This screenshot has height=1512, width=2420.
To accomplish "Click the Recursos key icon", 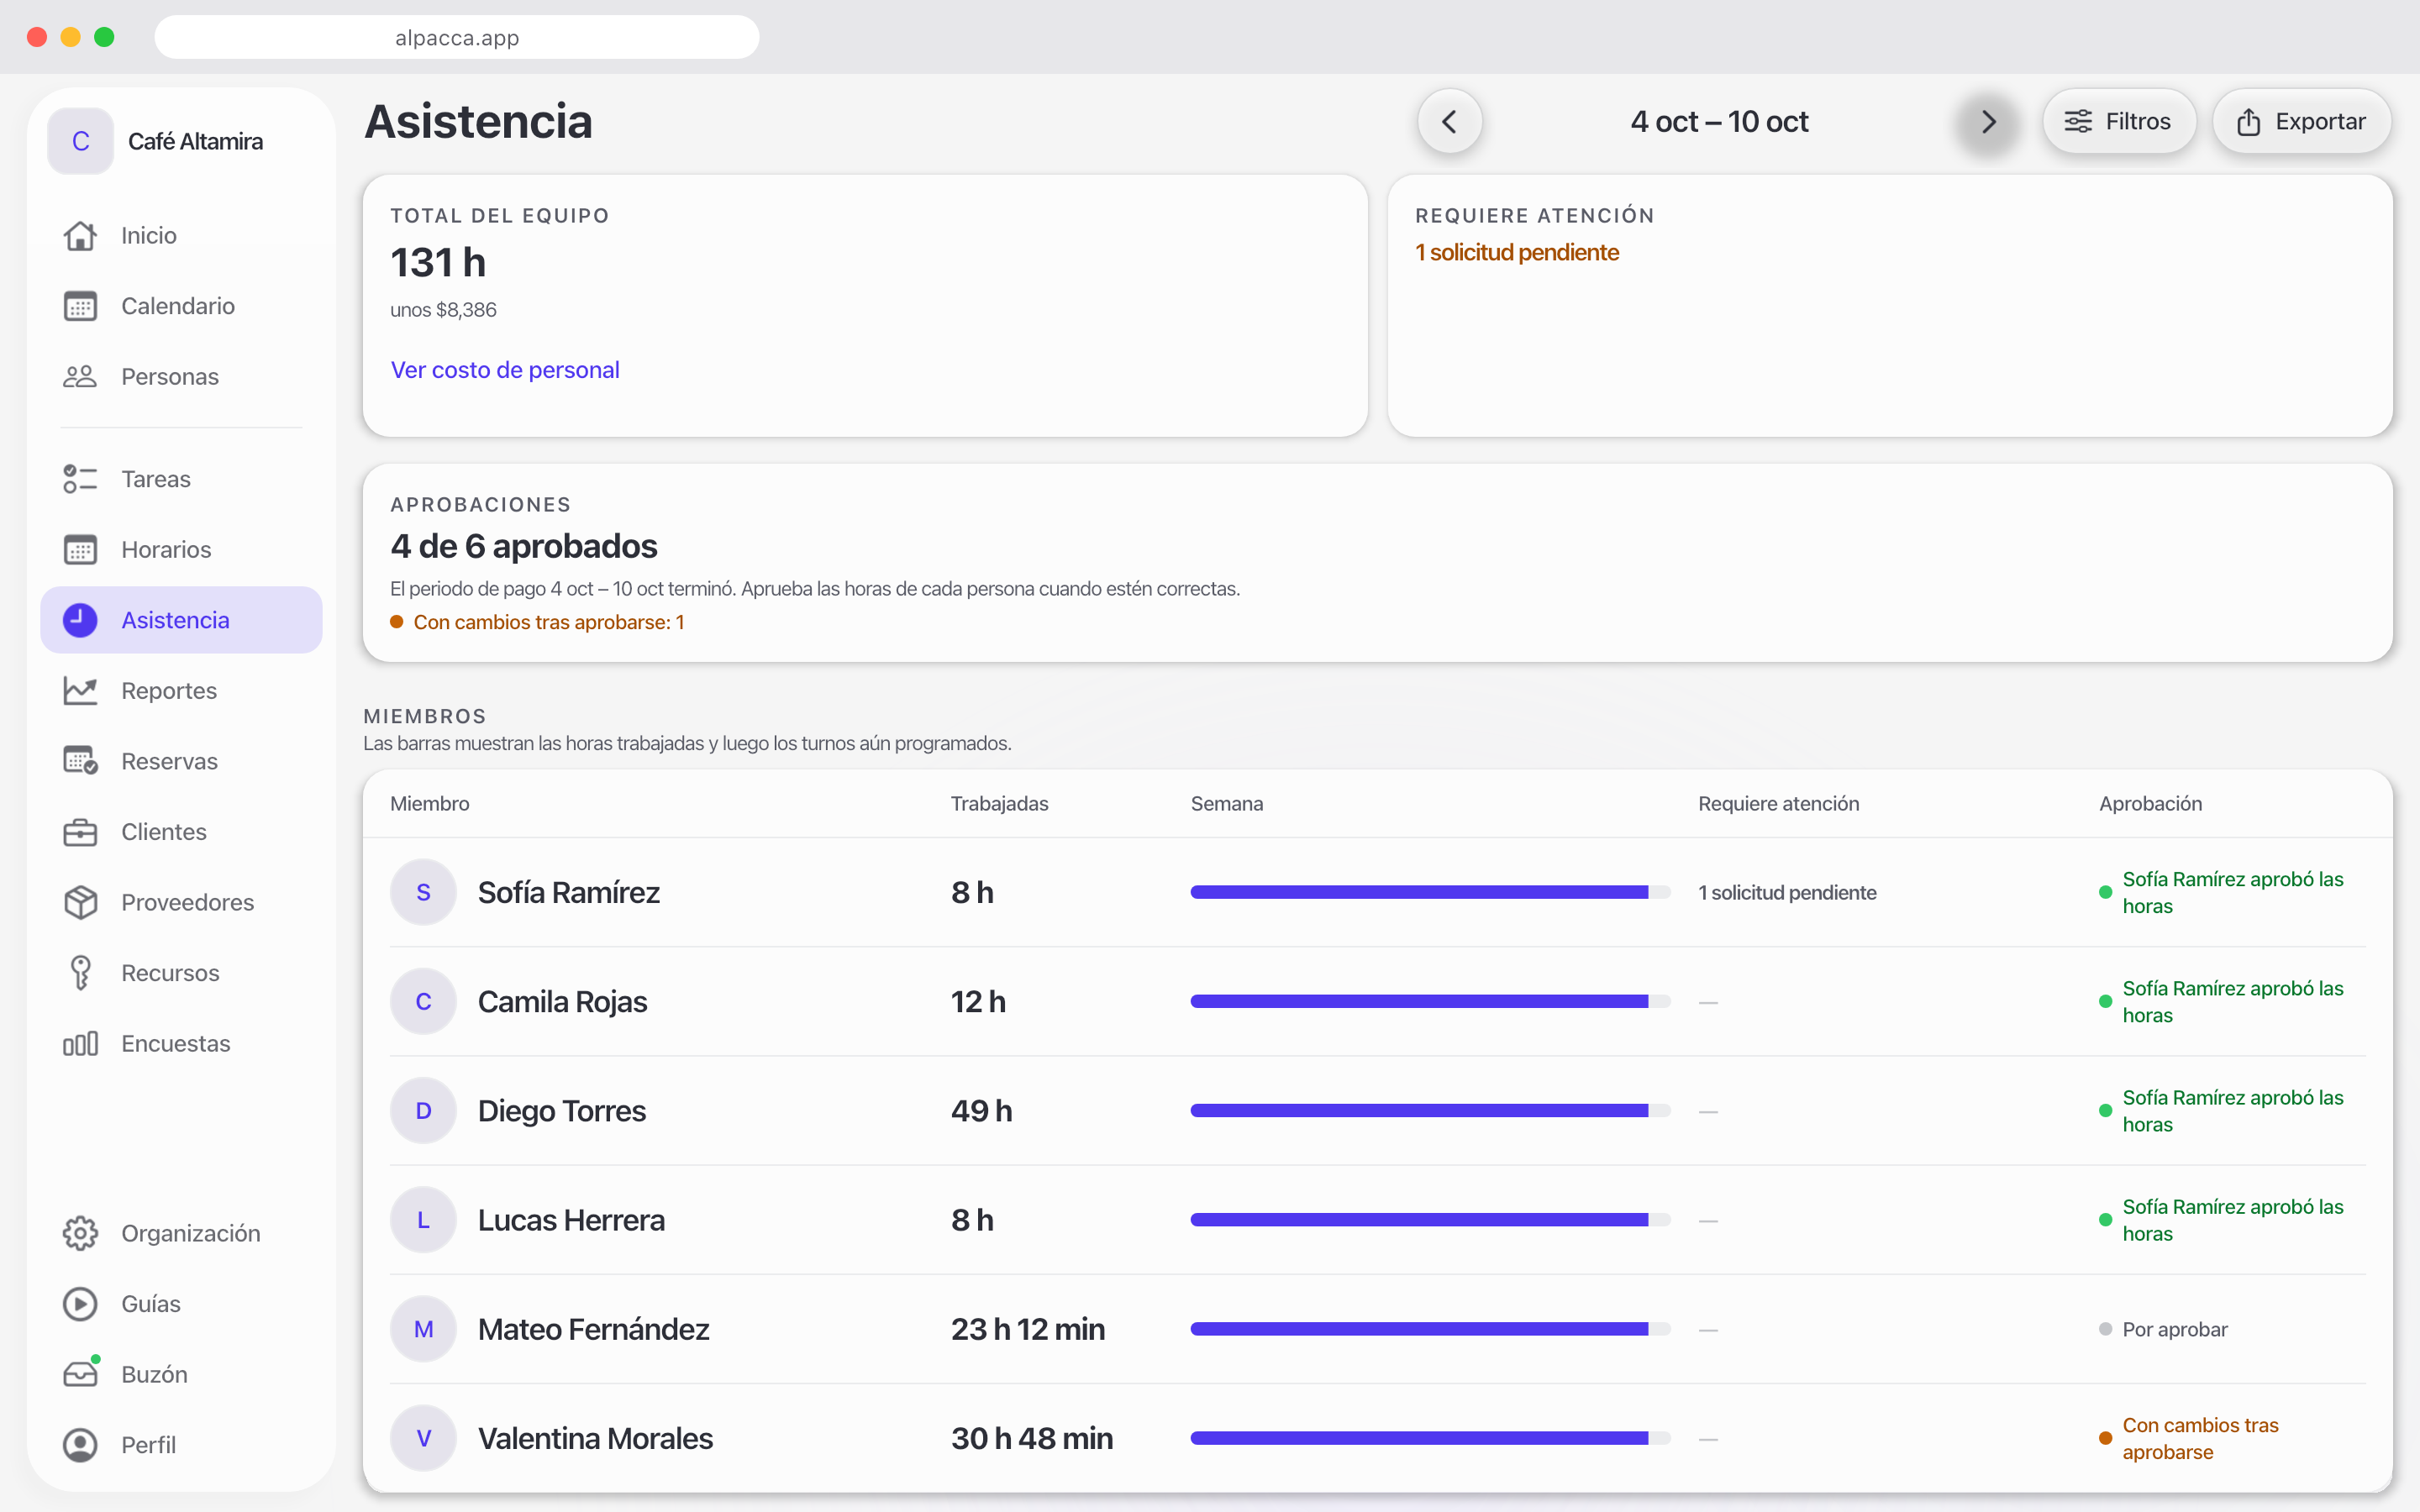I will click(x=80, y=973).
